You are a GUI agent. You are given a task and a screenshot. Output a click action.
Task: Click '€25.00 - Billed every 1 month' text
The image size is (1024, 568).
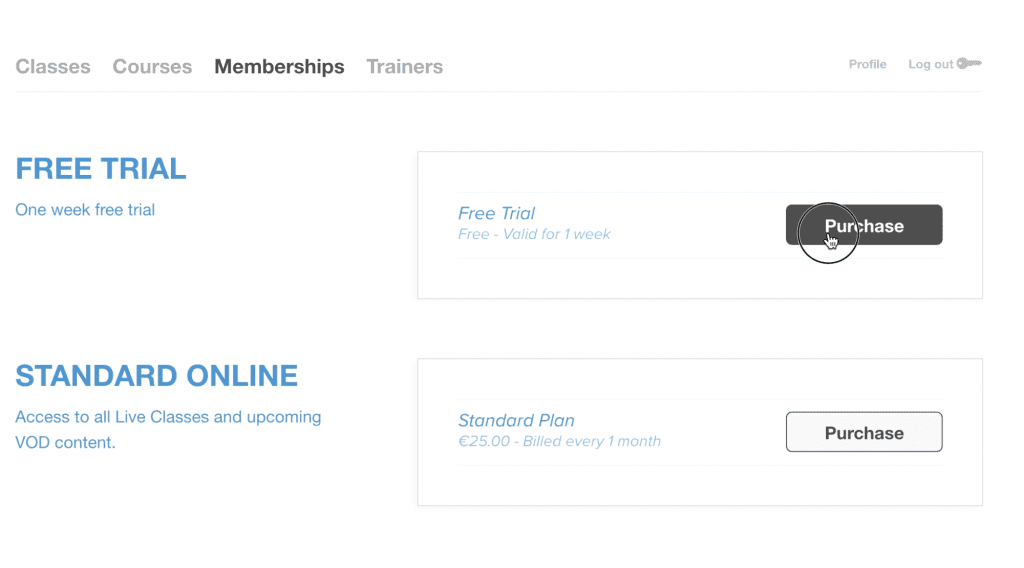click(559, 441)
